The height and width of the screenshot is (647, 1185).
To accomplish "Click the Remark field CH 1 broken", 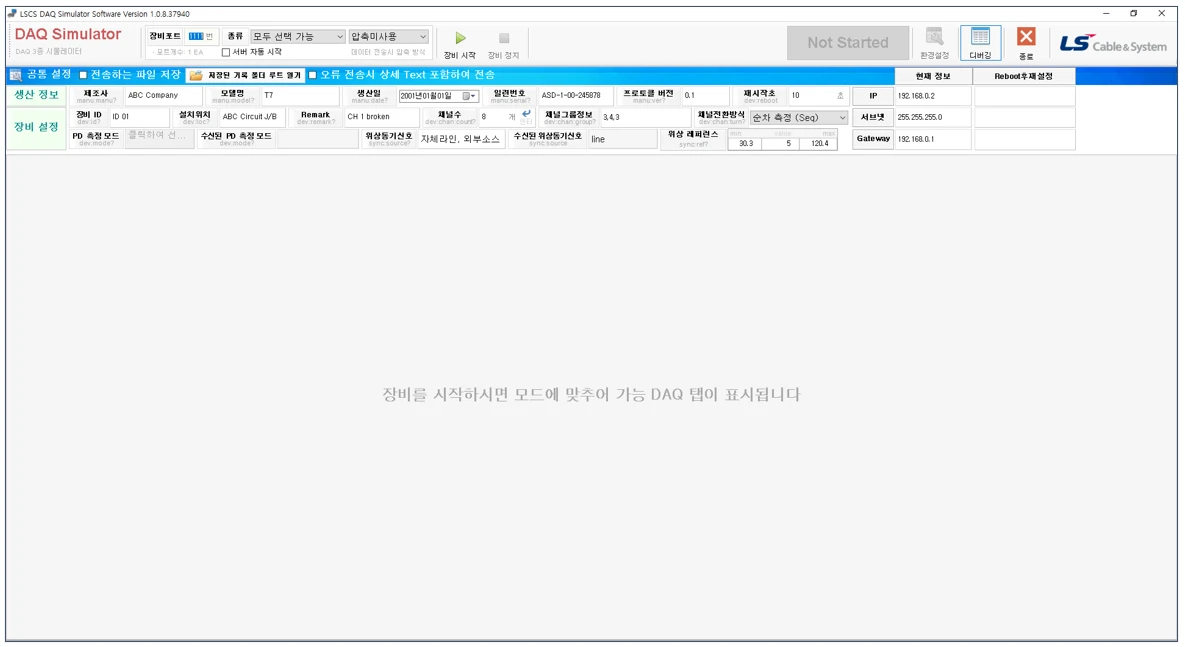I will pos(382,116).
